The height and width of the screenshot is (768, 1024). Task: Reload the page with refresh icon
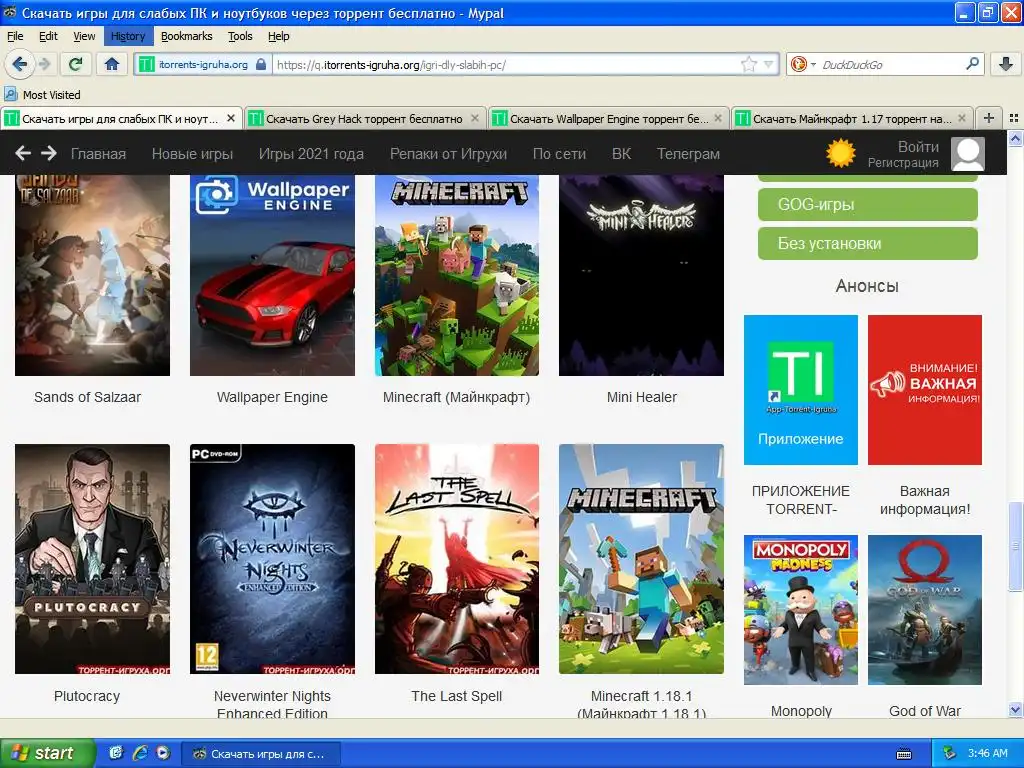[76, 64]
